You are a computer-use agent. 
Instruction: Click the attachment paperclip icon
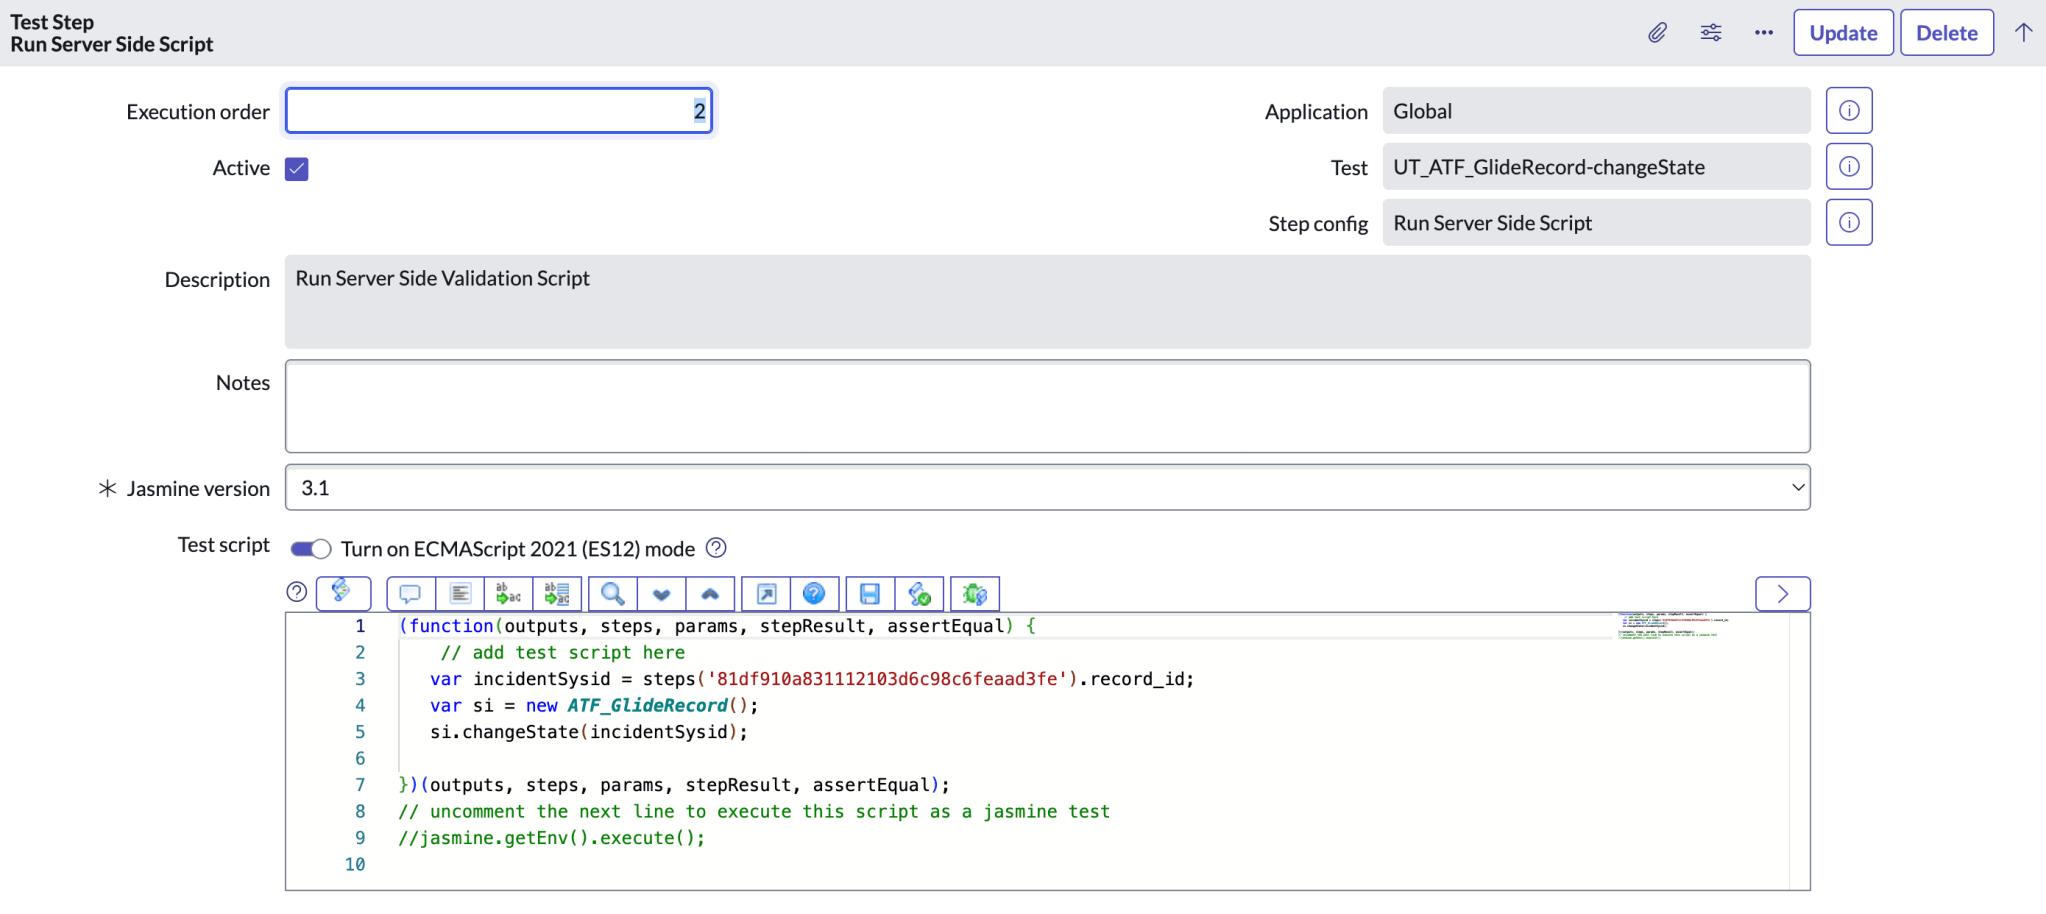1657,33
